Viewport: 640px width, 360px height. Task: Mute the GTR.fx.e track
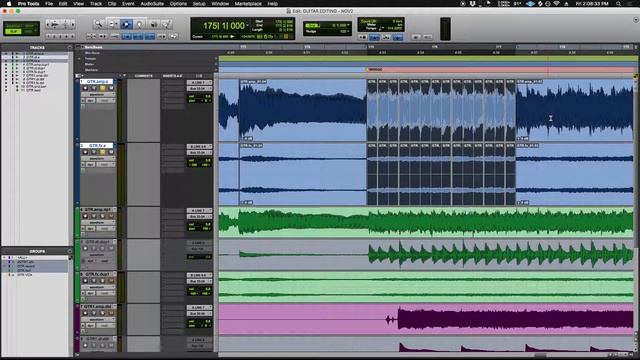pyautogui.click(x=111, y=152)
